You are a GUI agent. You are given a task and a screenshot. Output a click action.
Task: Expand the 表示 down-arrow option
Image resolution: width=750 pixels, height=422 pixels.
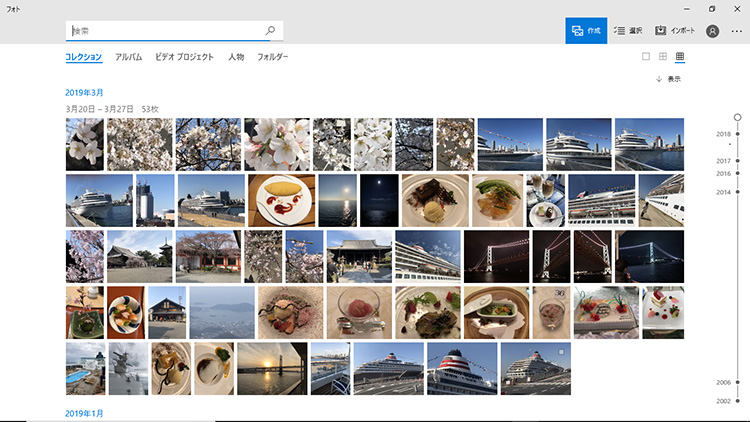669,79
